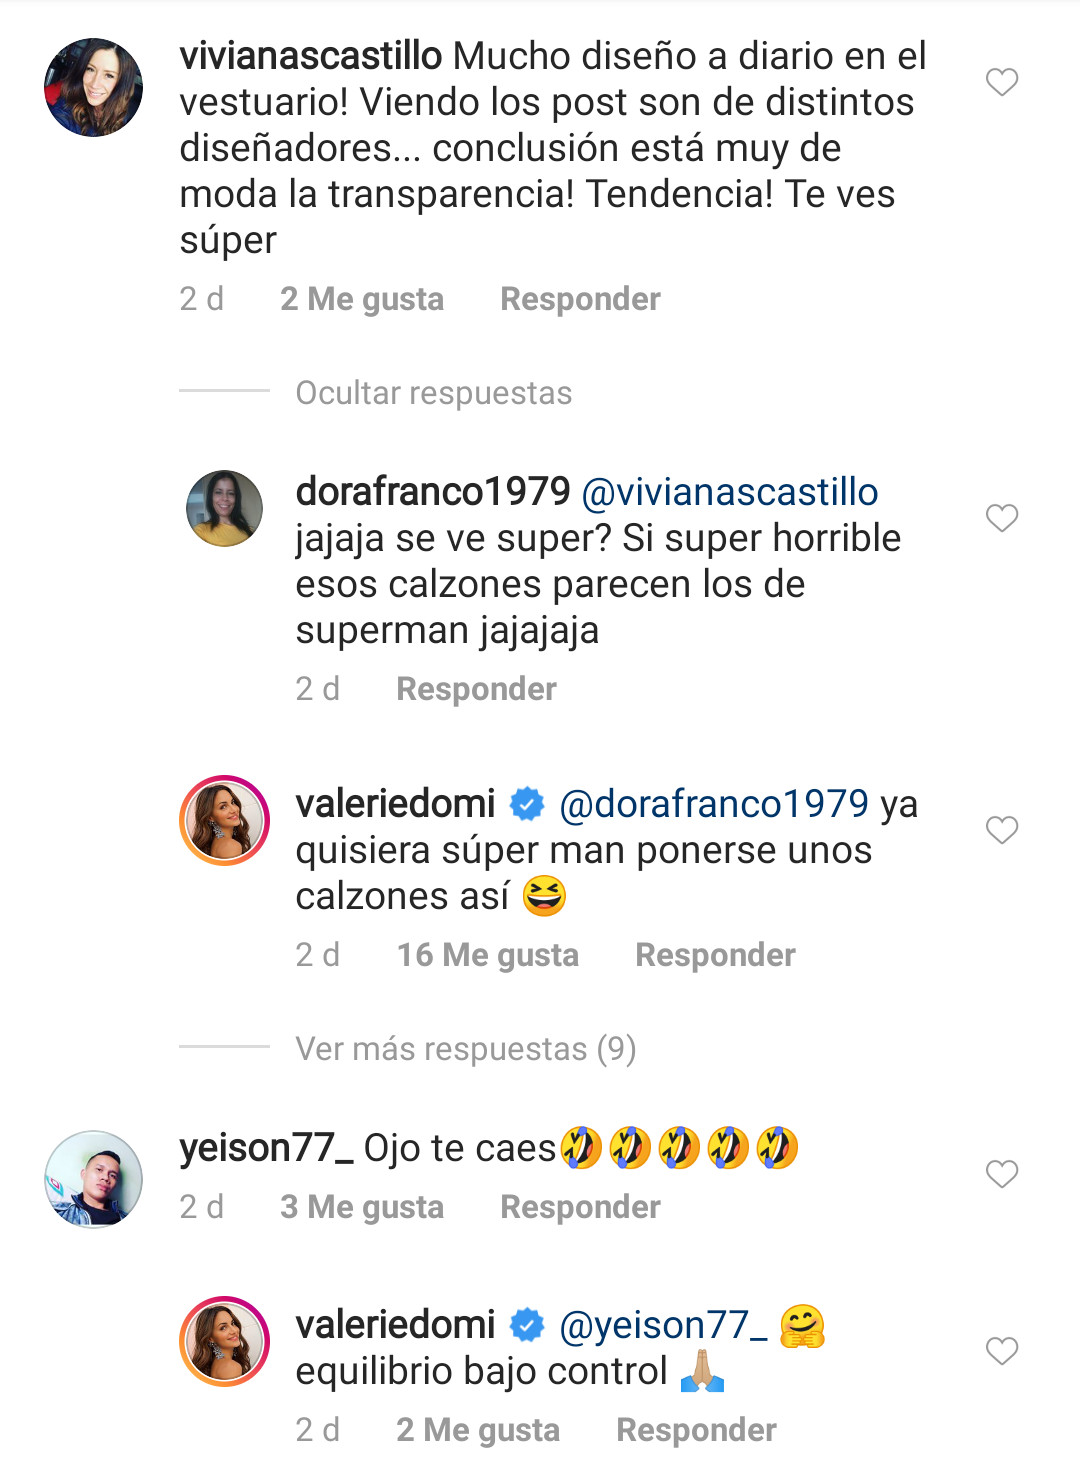
Task: View the 16 Me gusta likes list
Action: point(487,955)
